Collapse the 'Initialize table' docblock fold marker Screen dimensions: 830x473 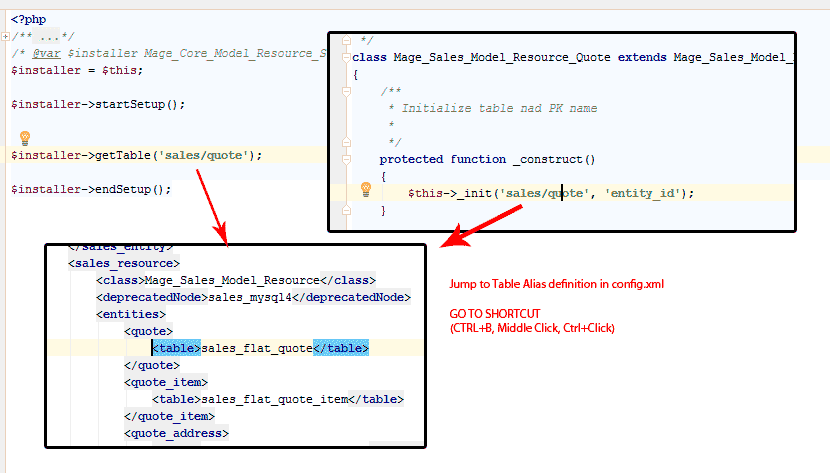tap(346, 92)
